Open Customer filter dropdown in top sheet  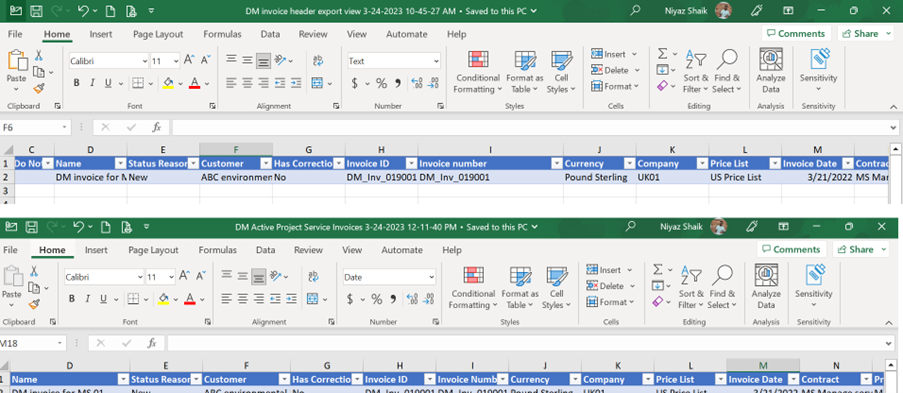click(x=266, y=164)
